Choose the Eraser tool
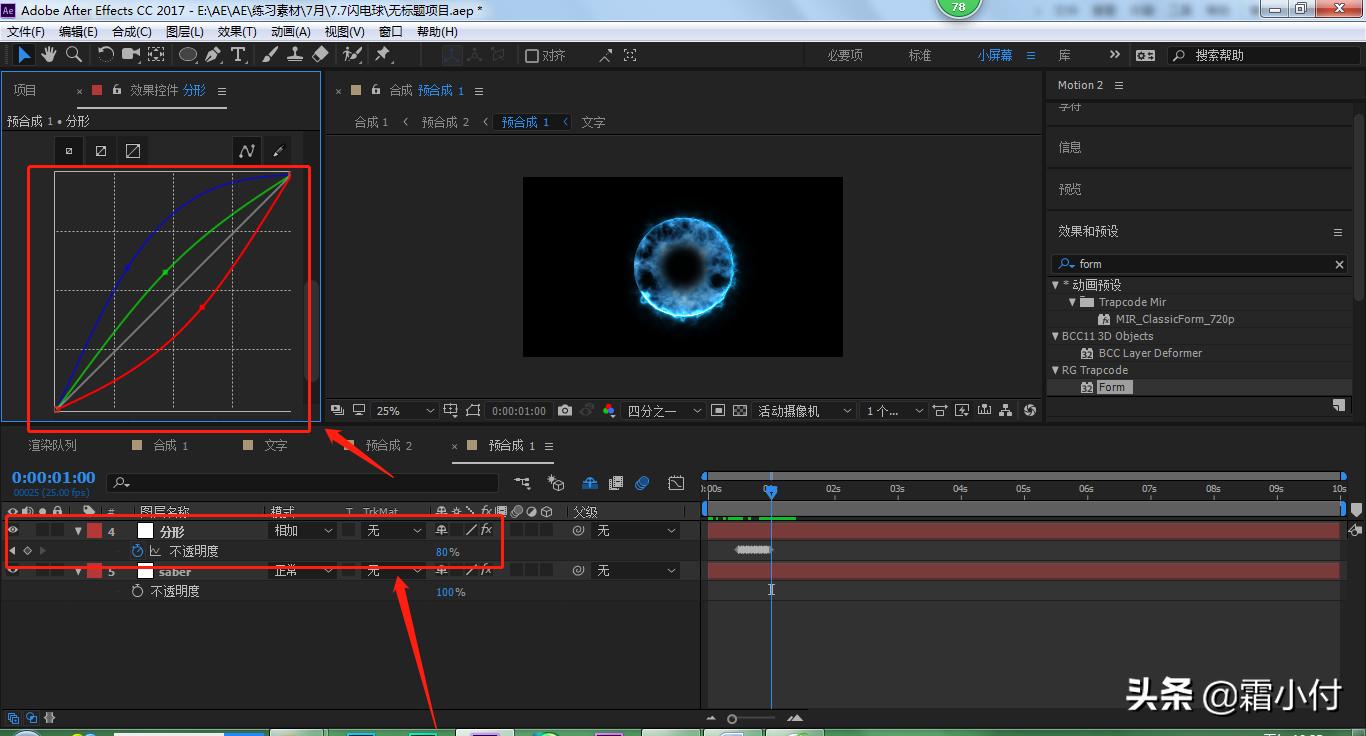 click(x=320, y=55)
